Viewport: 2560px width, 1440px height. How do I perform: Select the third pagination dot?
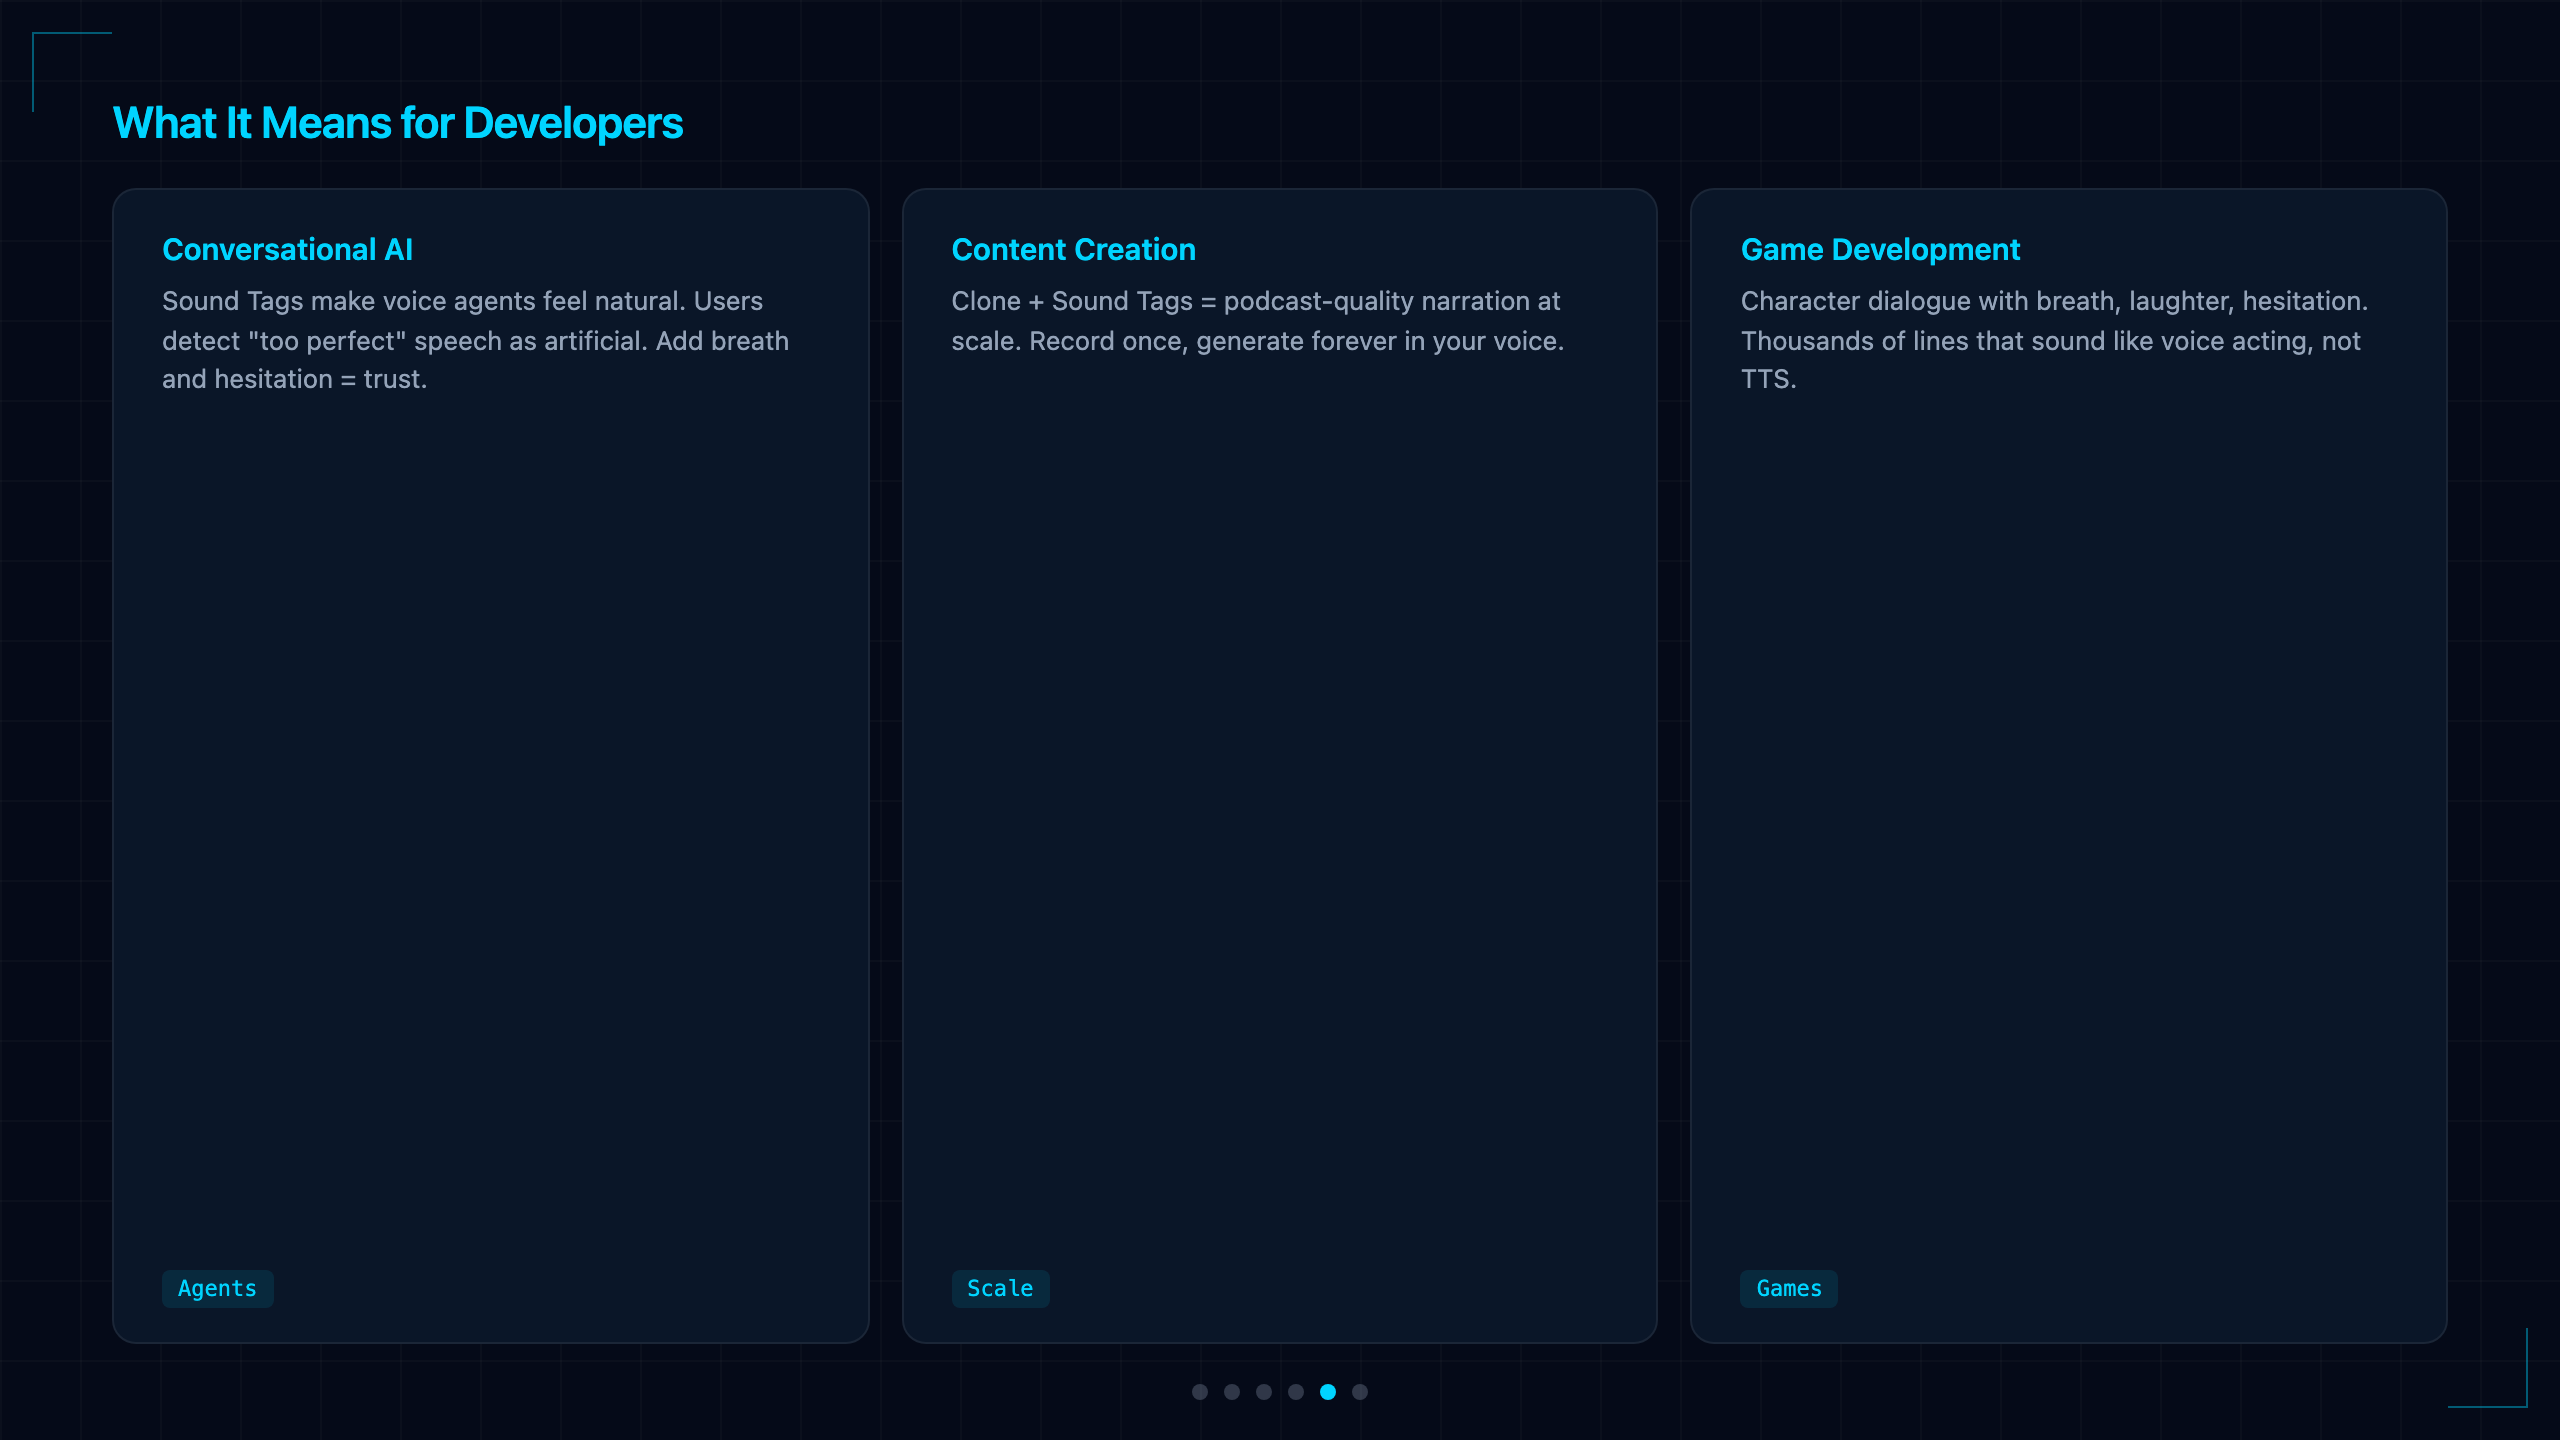1264,1392
